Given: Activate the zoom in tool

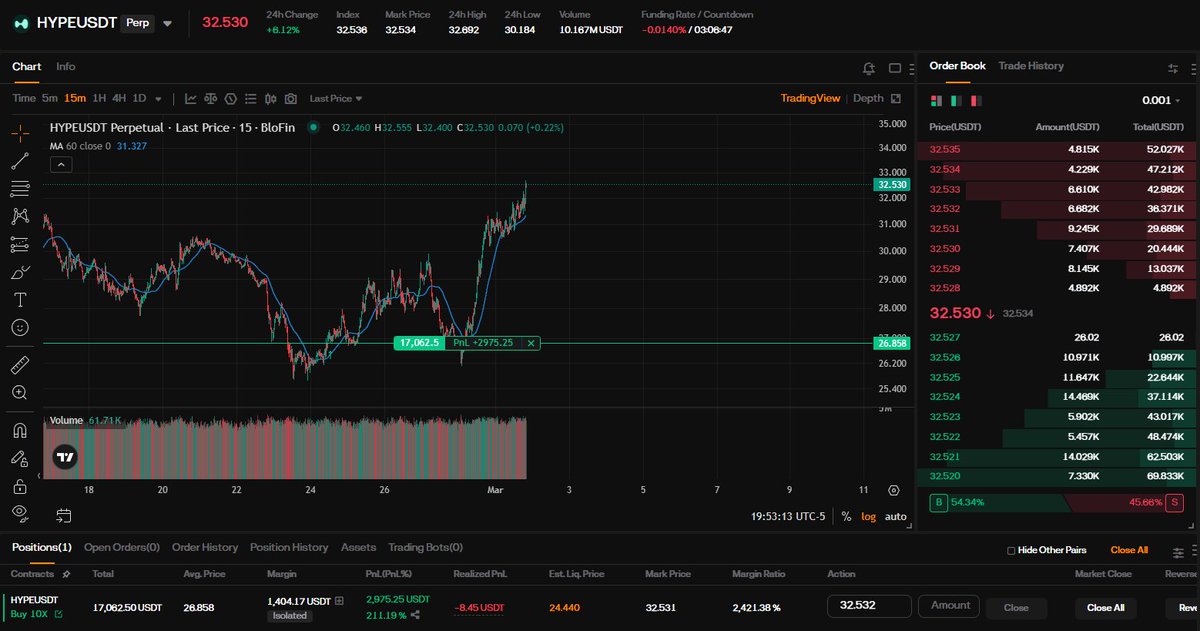Looking at the screenshot, I should [20, 393].
